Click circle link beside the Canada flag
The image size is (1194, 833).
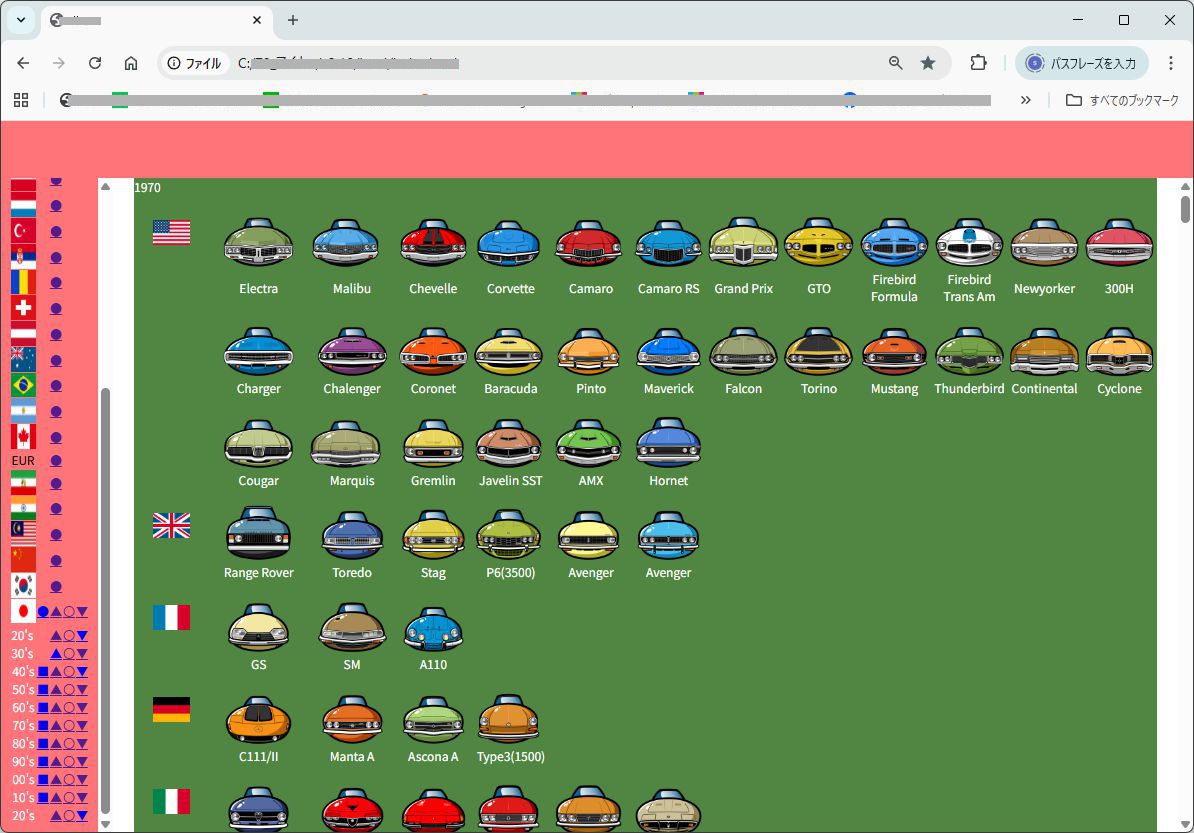coord(56,437)
